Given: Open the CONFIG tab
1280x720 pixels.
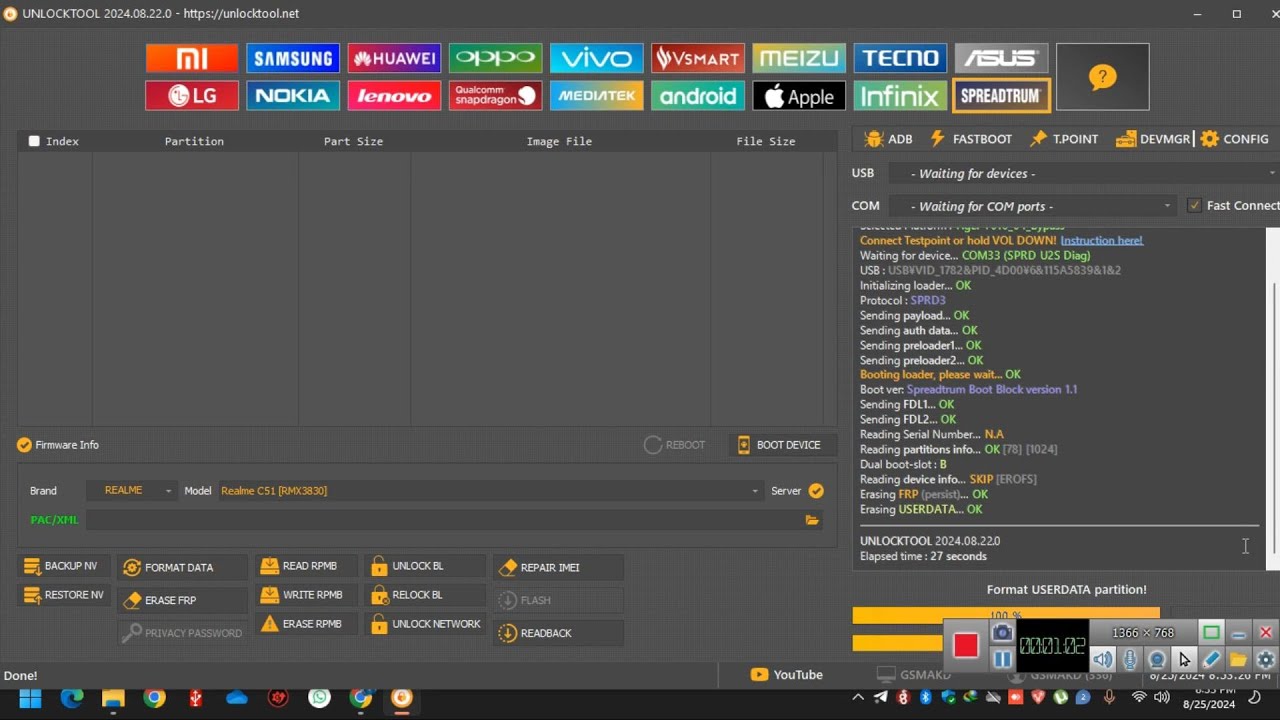Looking at the screenshot, I should (x=1235, y=139).
